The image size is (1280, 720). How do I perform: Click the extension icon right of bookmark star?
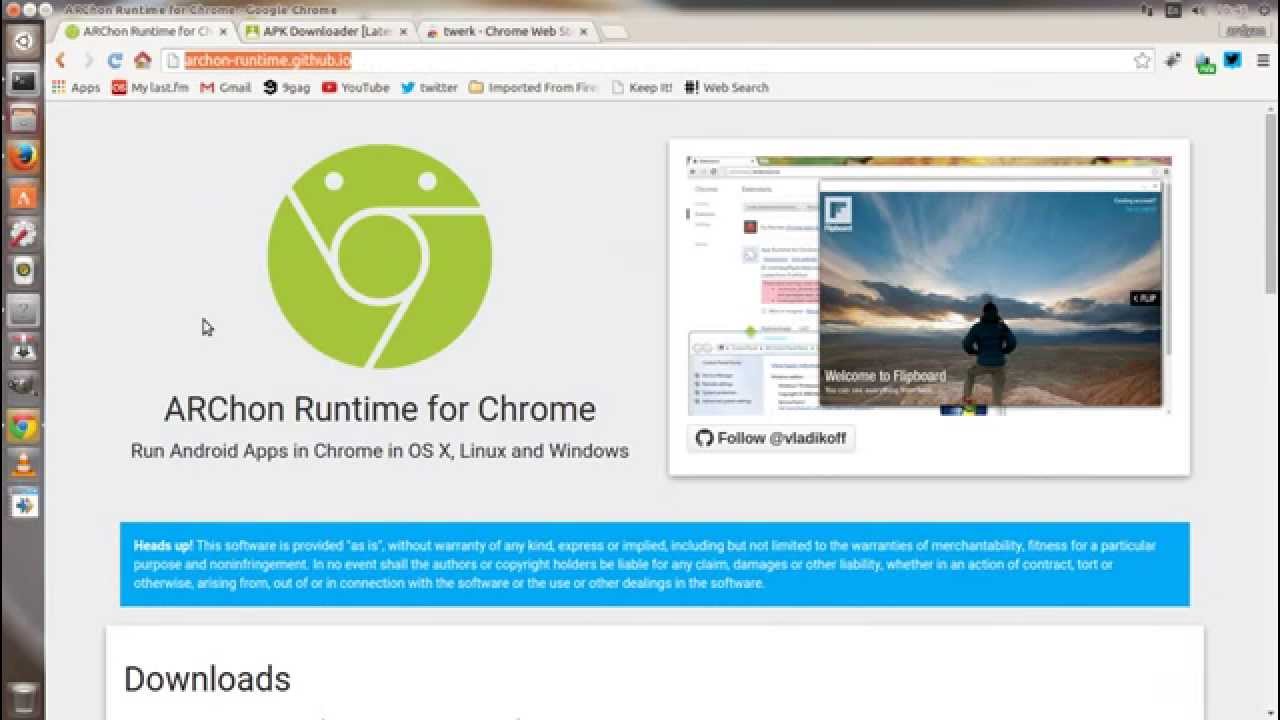[1174, 60]
